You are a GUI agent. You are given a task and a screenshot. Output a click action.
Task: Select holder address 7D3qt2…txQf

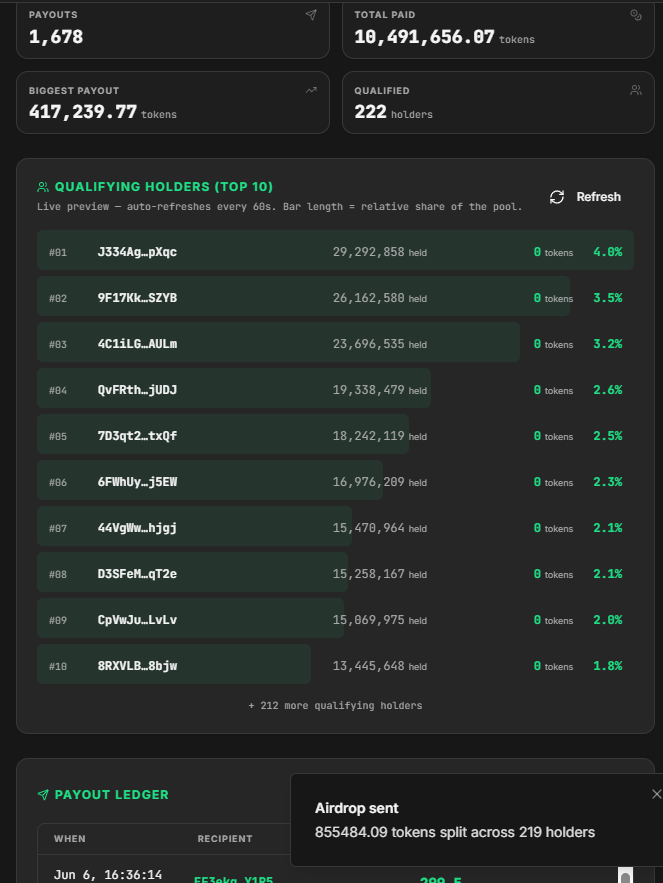click(x=137, y=436)
